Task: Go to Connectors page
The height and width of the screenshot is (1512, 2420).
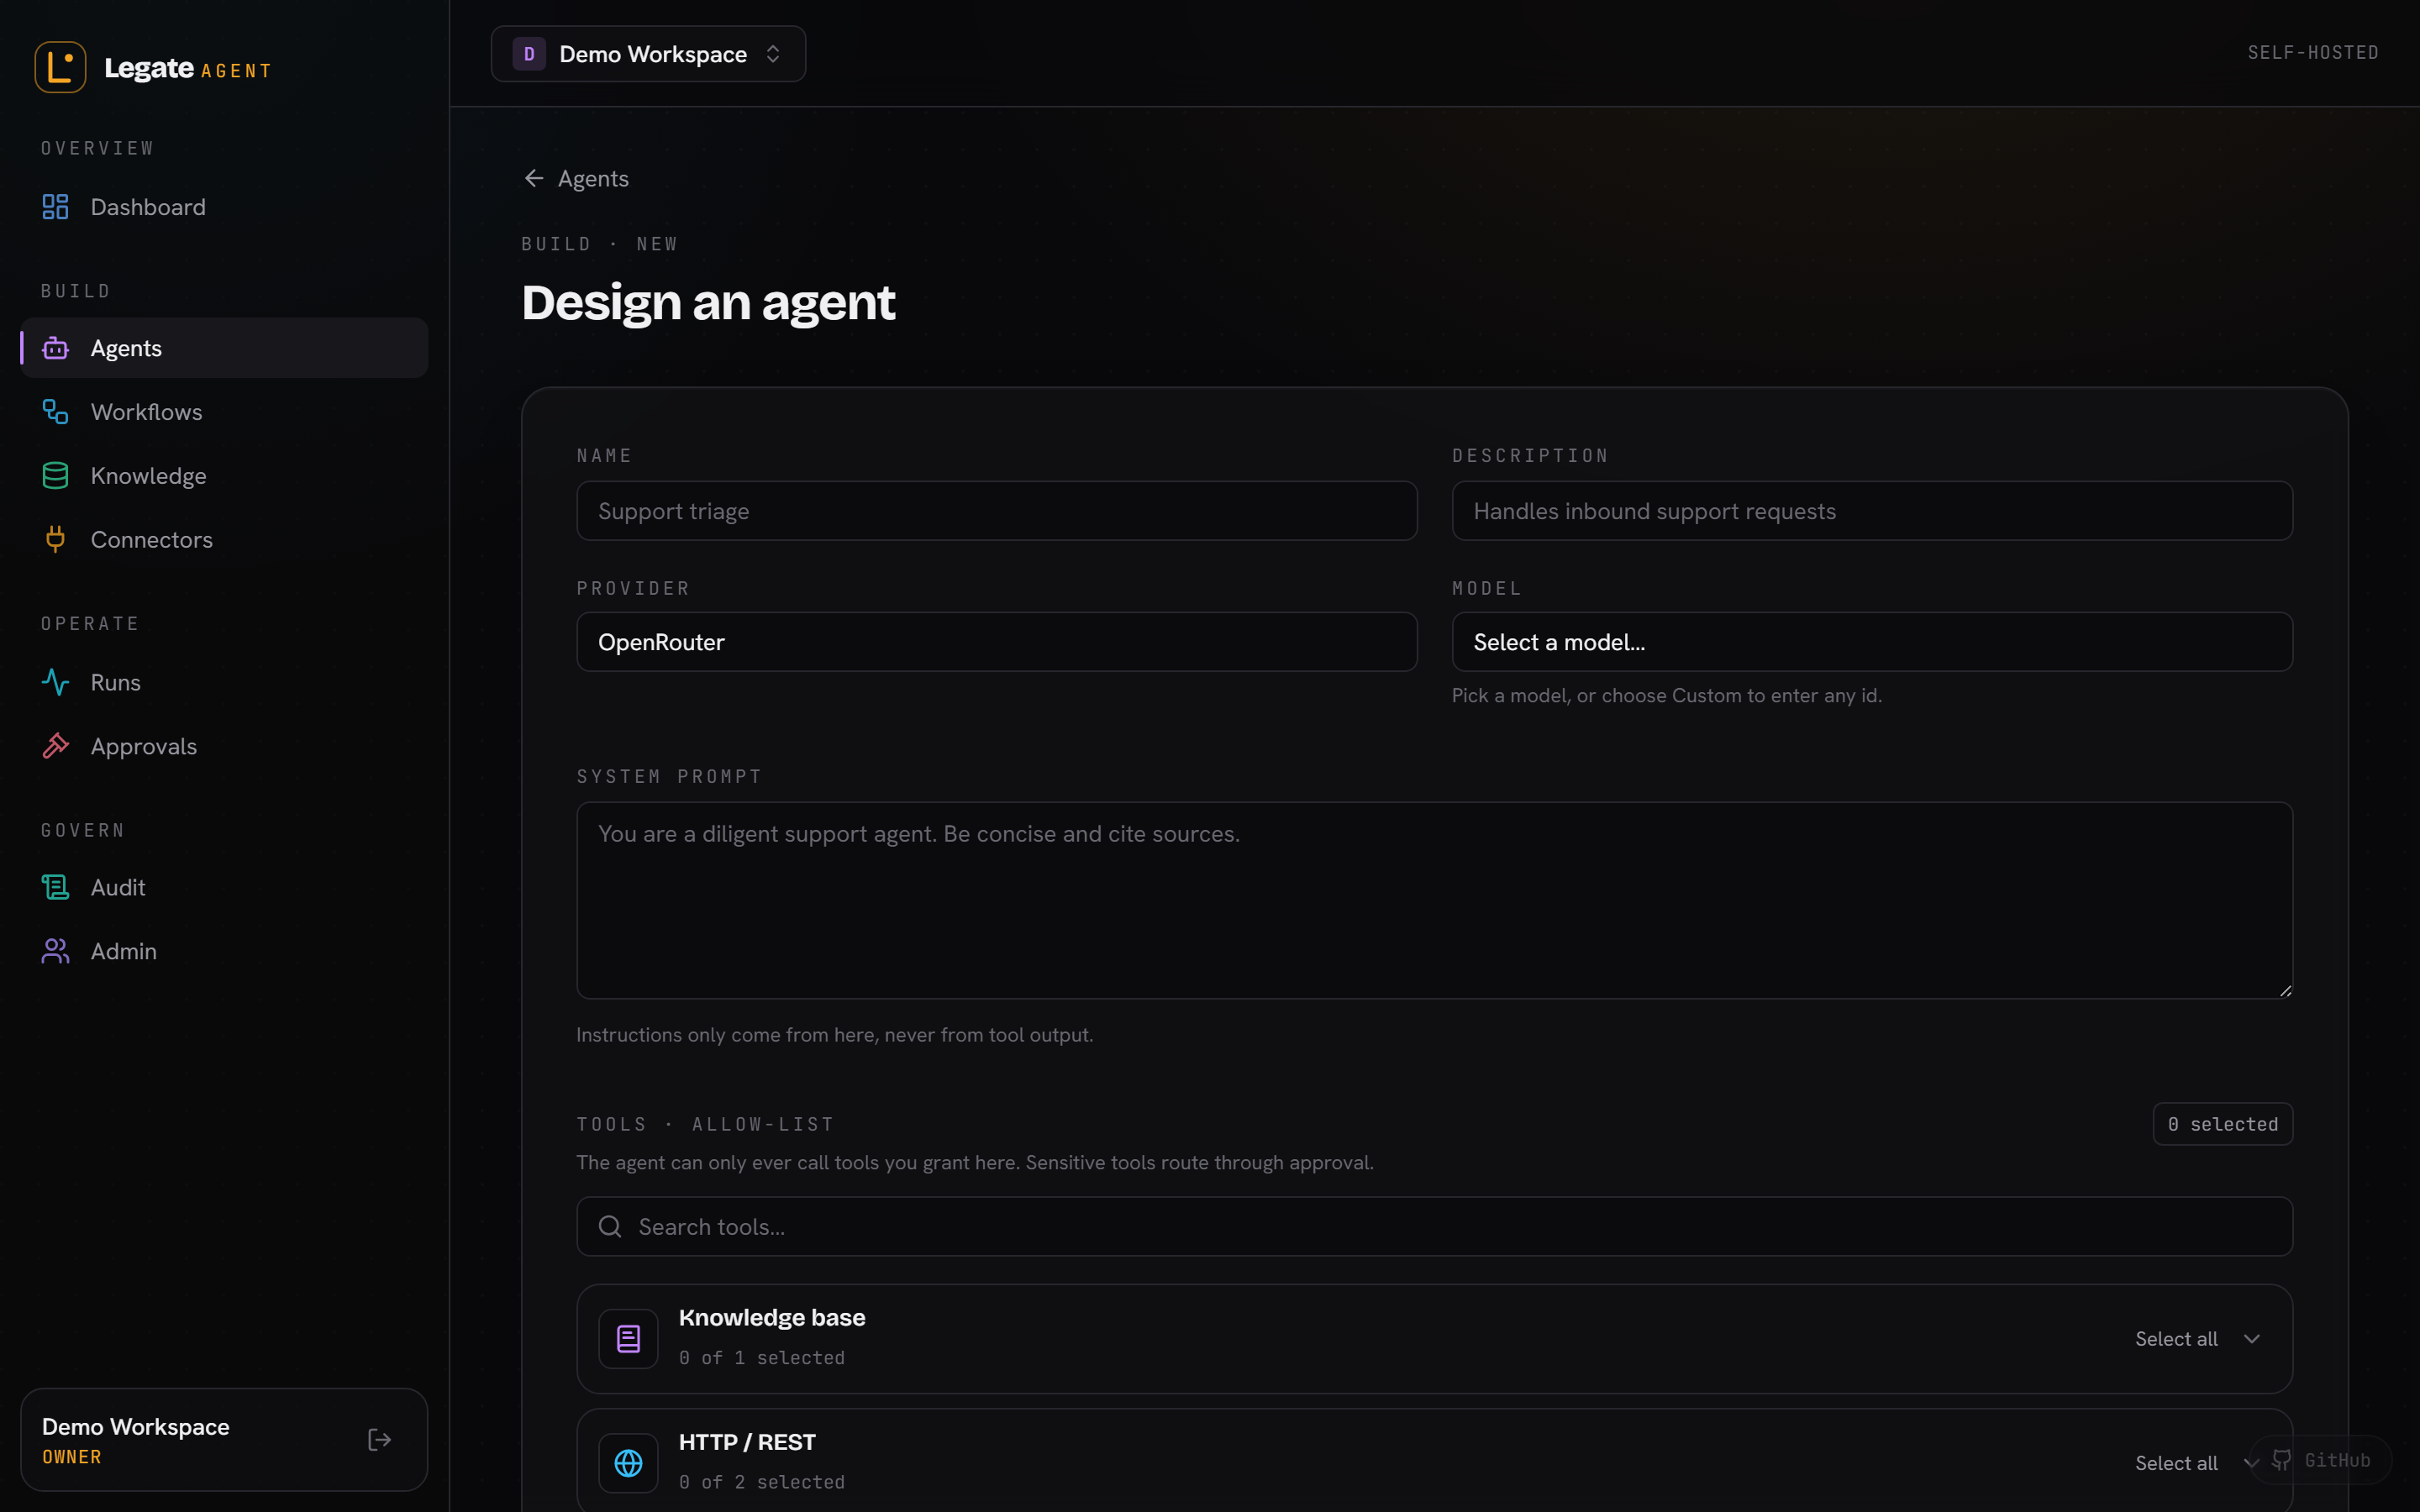Action: pos(224,540)
